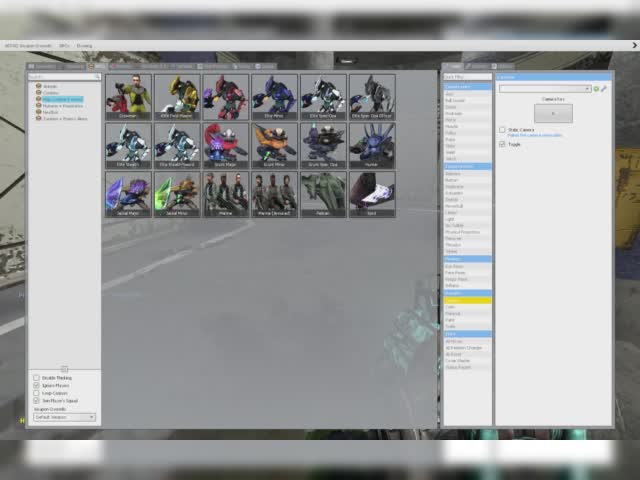Select the Jackal Minor NPC icon
Image resolution: width=640 pixels, height=480 pixels.
tap(177, 194)
